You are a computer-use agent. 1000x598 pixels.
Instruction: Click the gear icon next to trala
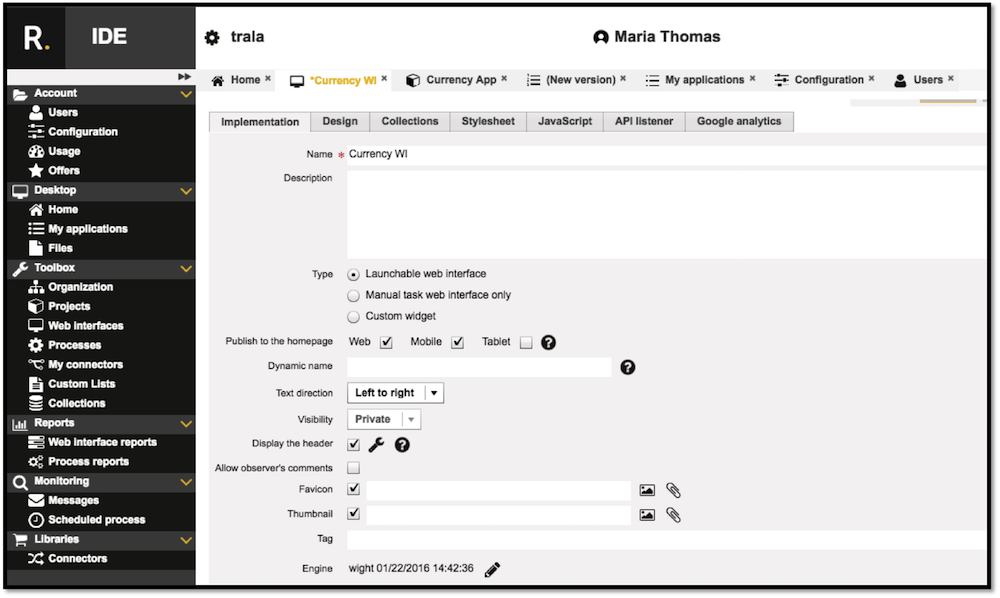(212, 38)
